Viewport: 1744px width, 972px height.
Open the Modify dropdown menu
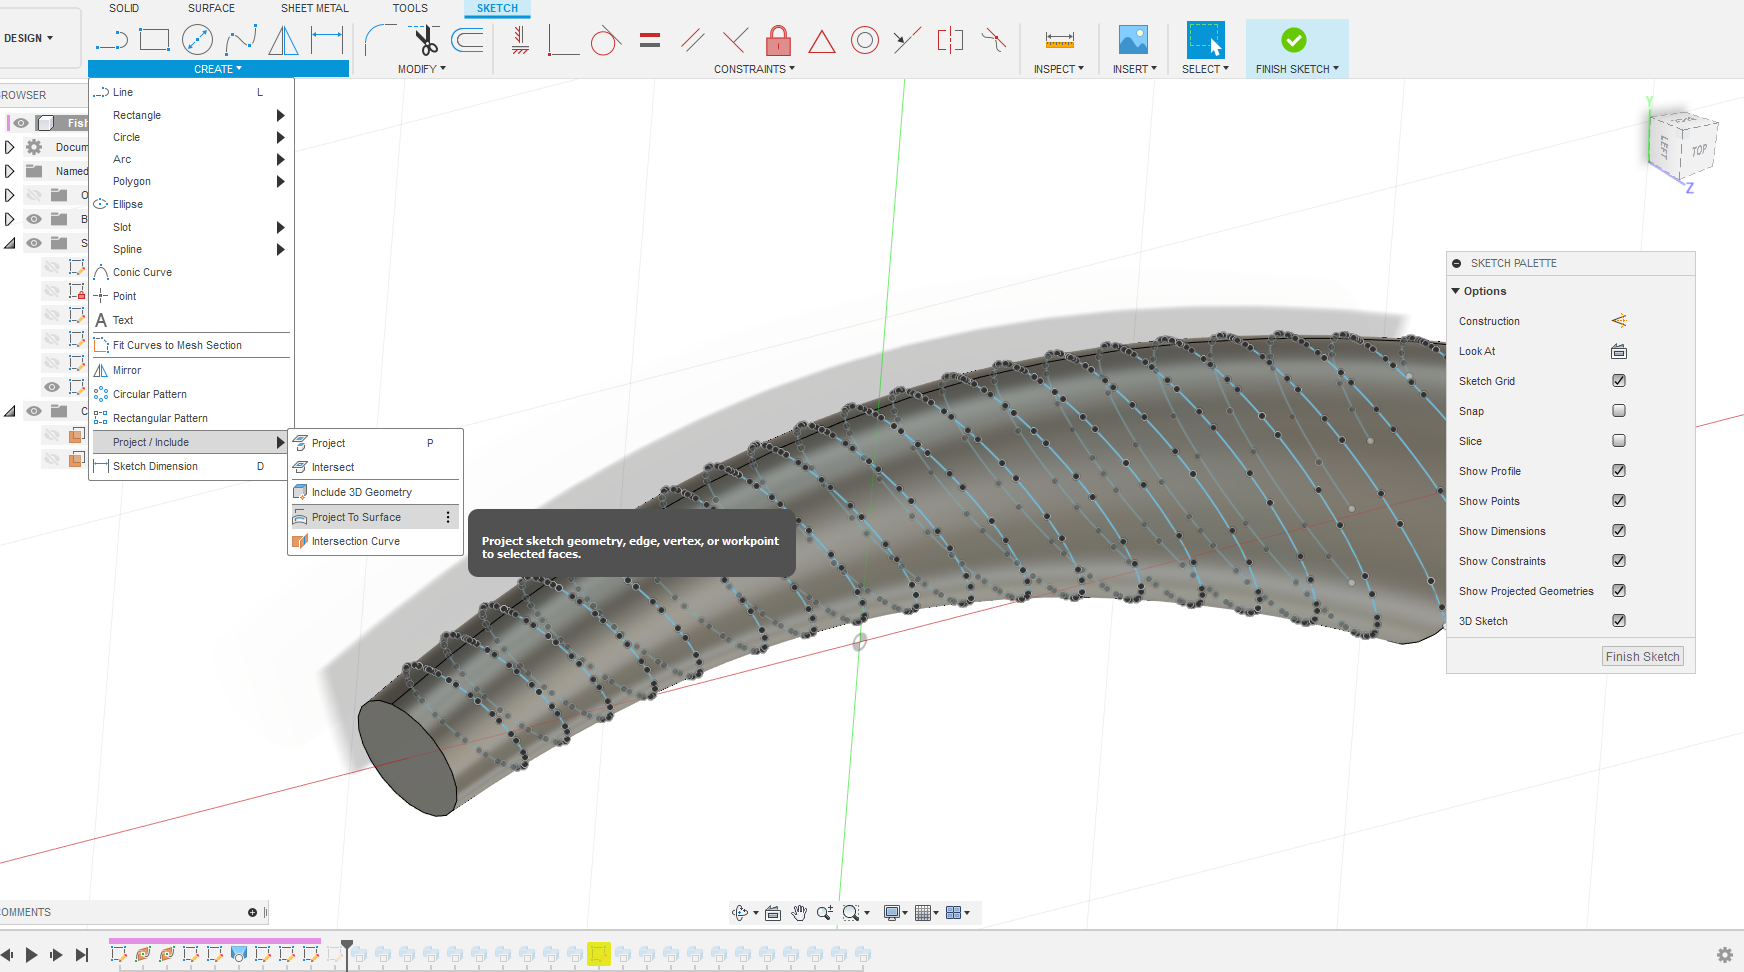pyautogui.click(x=422, y=69)
